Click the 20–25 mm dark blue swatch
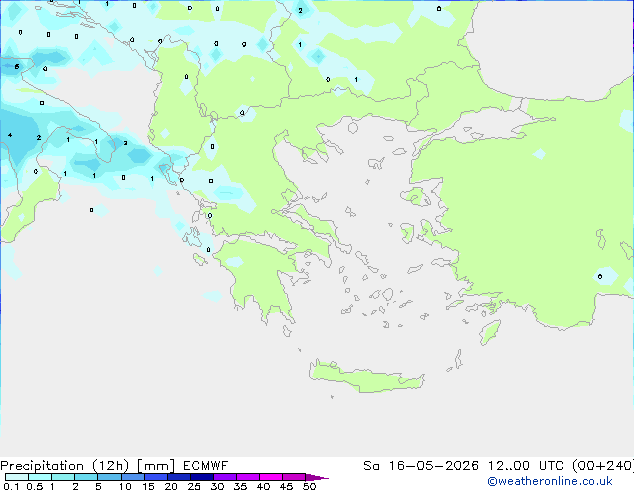 [179, 477]
